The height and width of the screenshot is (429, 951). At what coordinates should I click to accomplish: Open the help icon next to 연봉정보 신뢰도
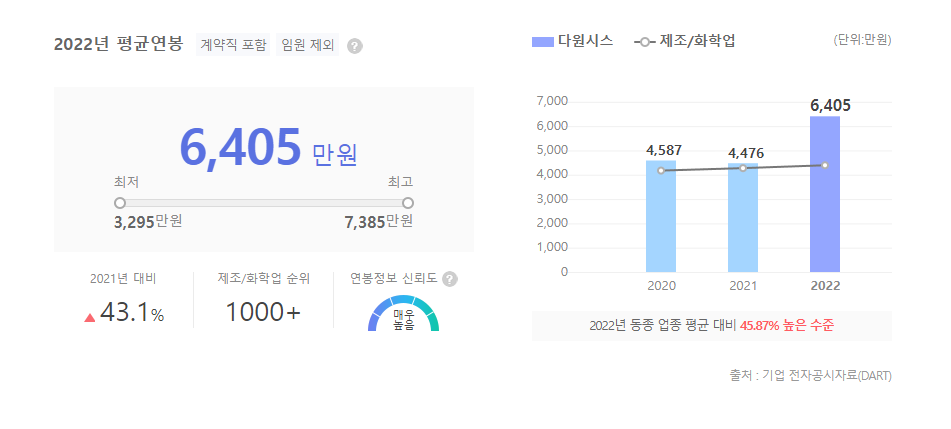(449, 279)
